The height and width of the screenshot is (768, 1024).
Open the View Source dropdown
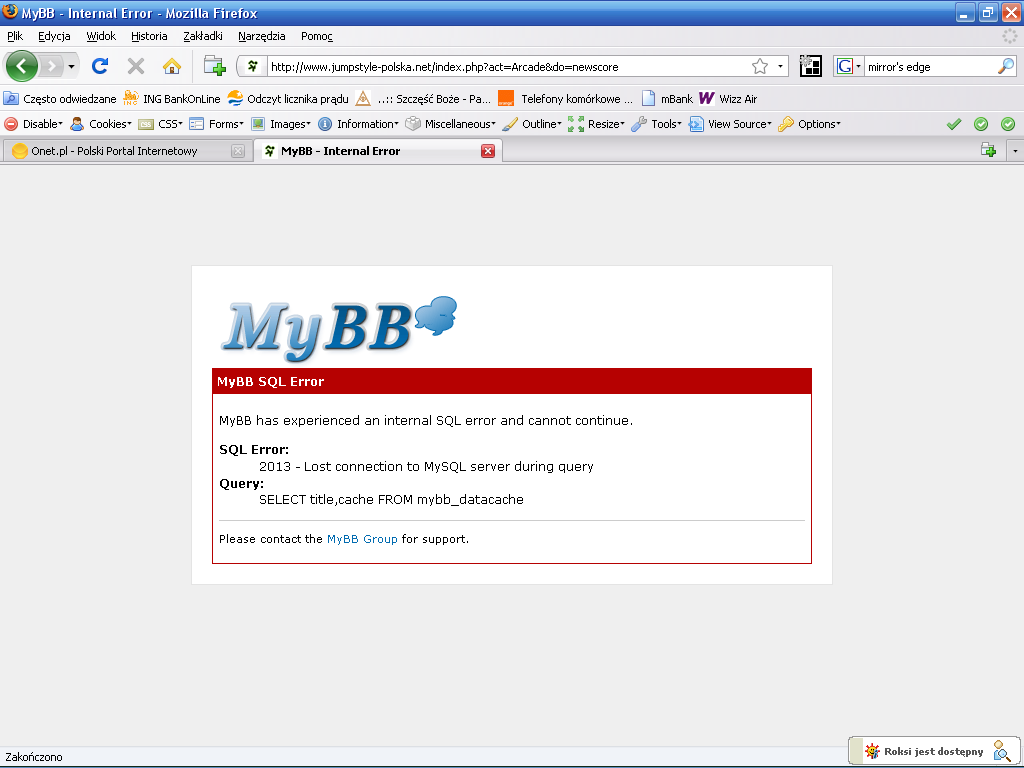(731, 124)
